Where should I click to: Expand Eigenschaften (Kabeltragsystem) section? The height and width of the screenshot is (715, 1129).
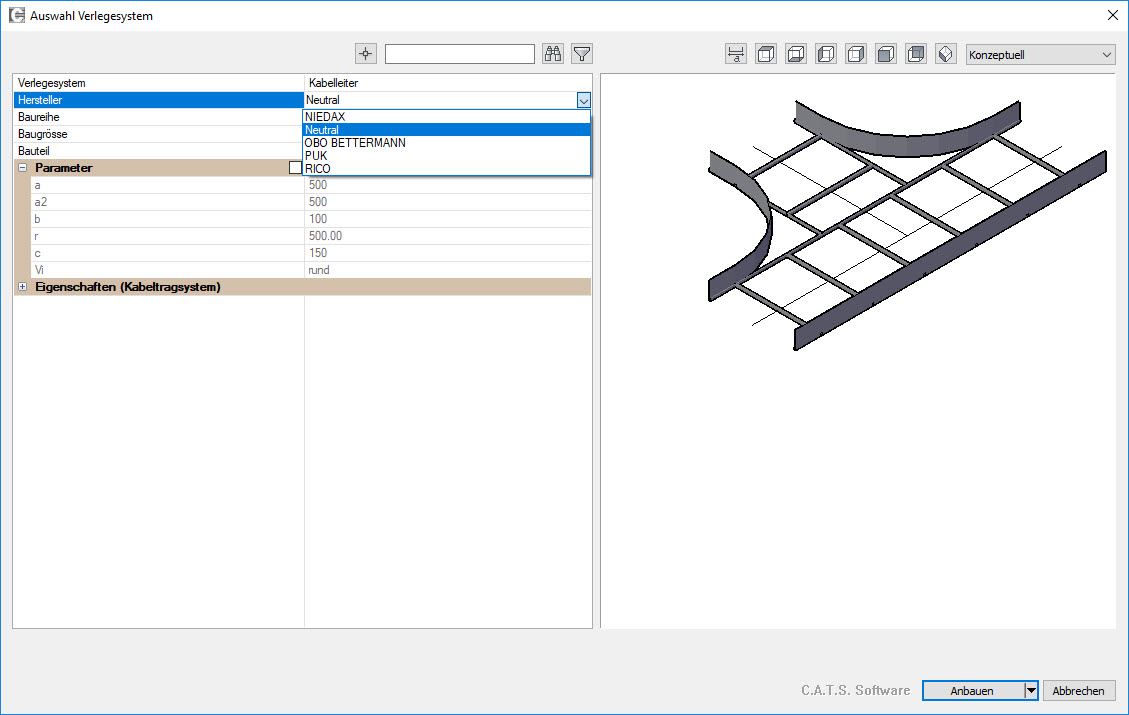tap(23, 287)
